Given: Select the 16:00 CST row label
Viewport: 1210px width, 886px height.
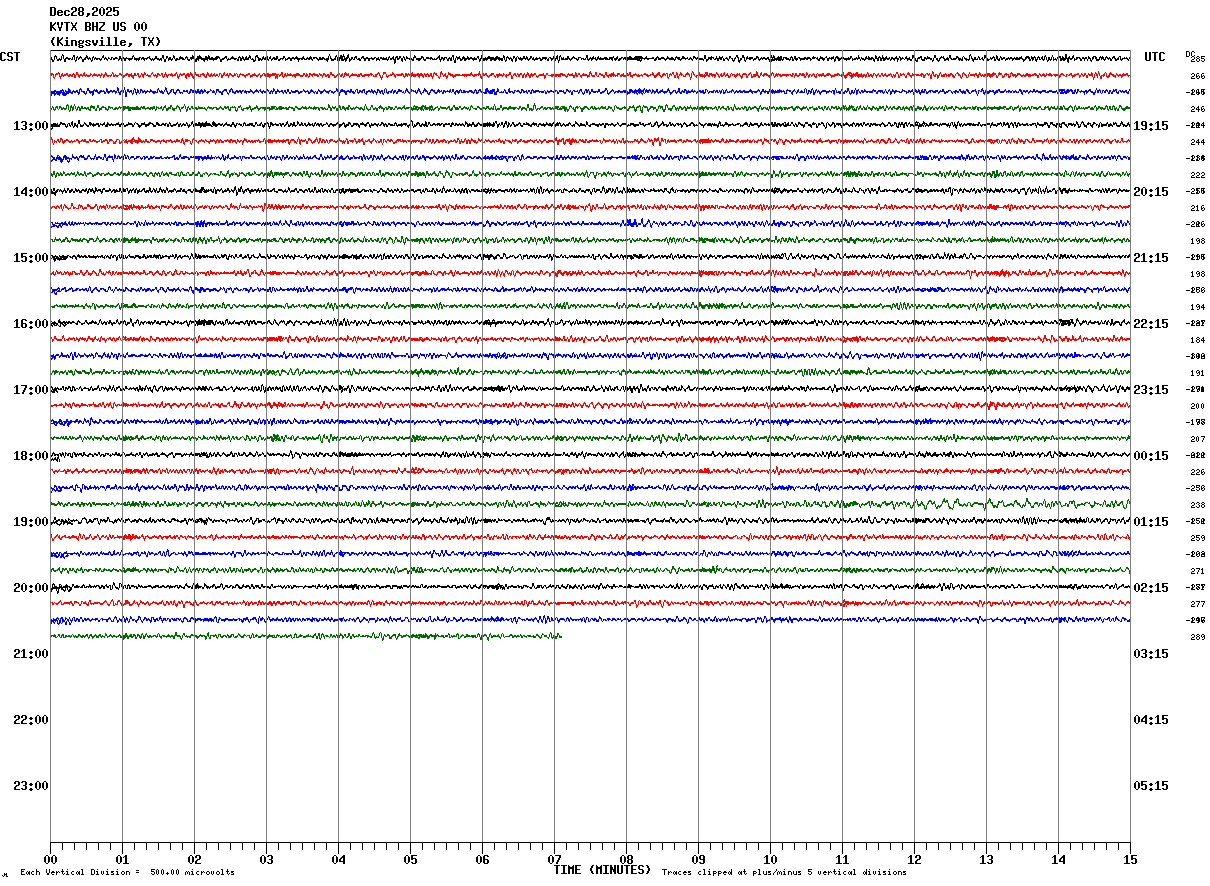Looking at the screenshot, I should click(x=31, y=324).
